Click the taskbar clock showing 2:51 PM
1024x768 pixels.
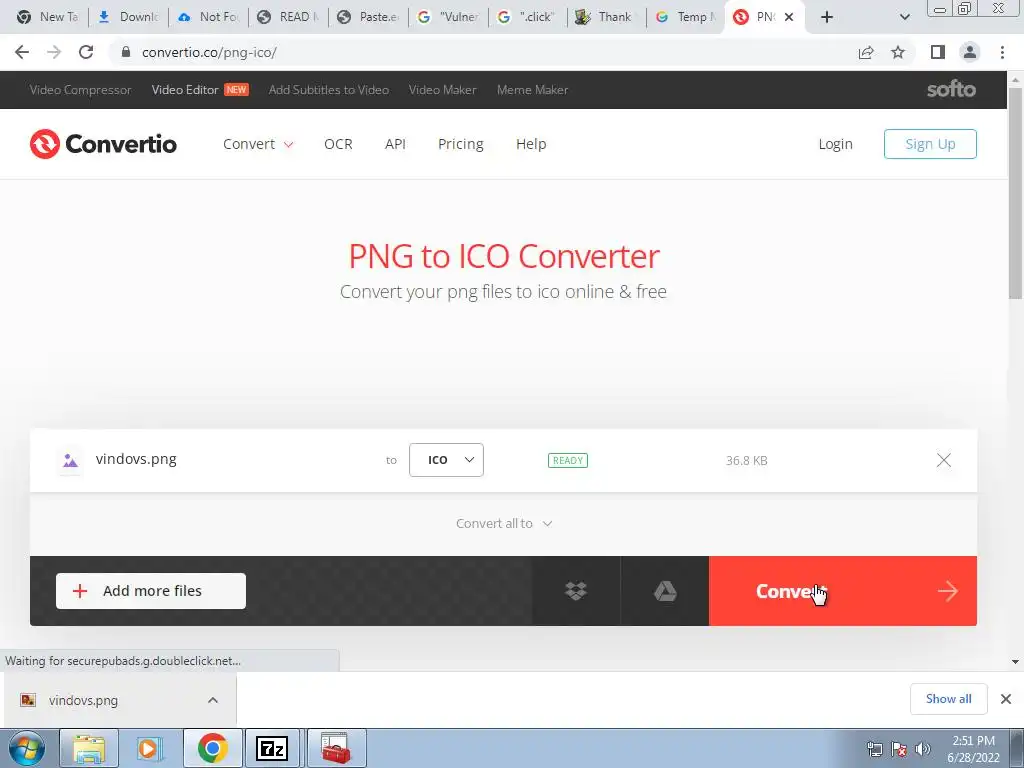973,749
